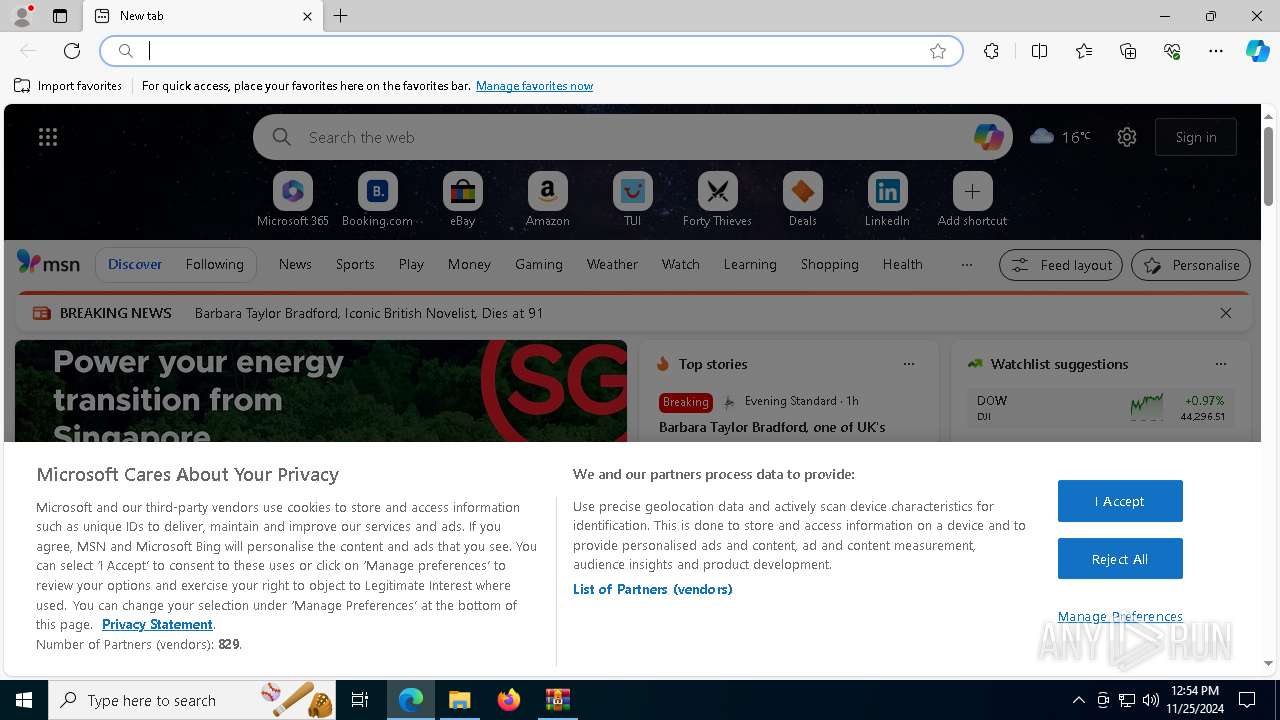
Task: Open the Health category
Action: pos(902,264)
